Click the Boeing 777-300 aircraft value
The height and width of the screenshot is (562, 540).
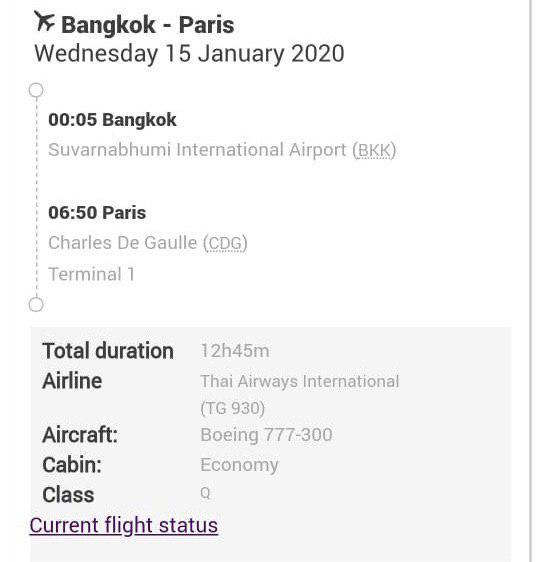[x=266, y=435]
